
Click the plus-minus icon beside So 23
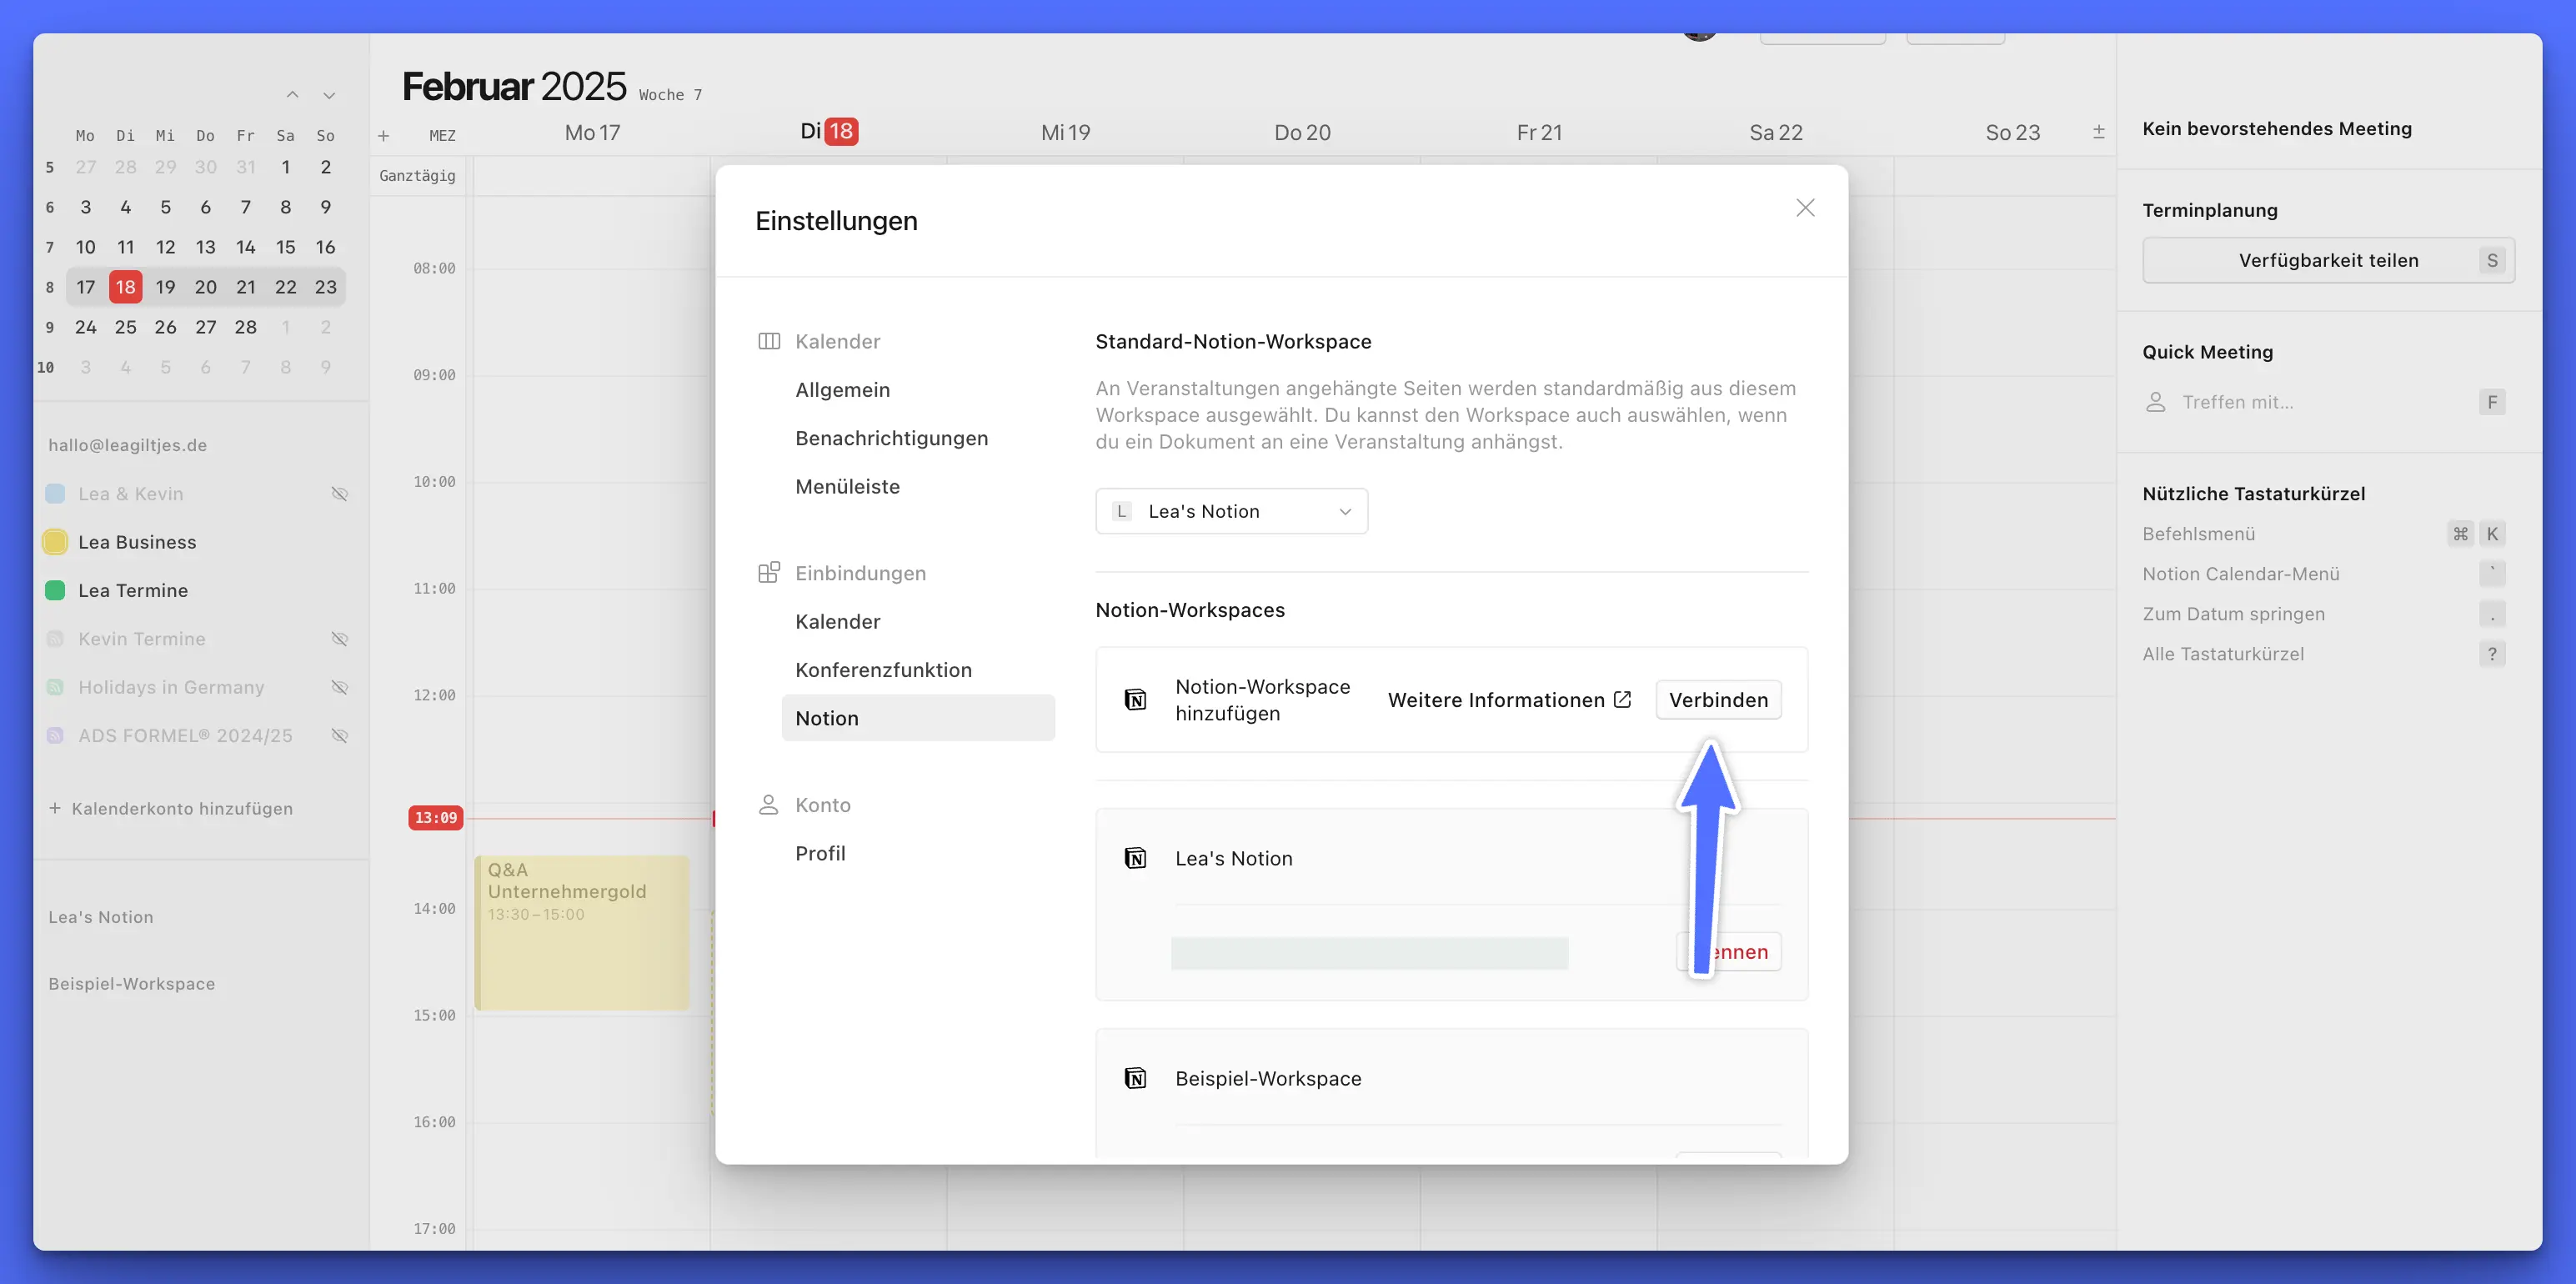point(2098,132)
